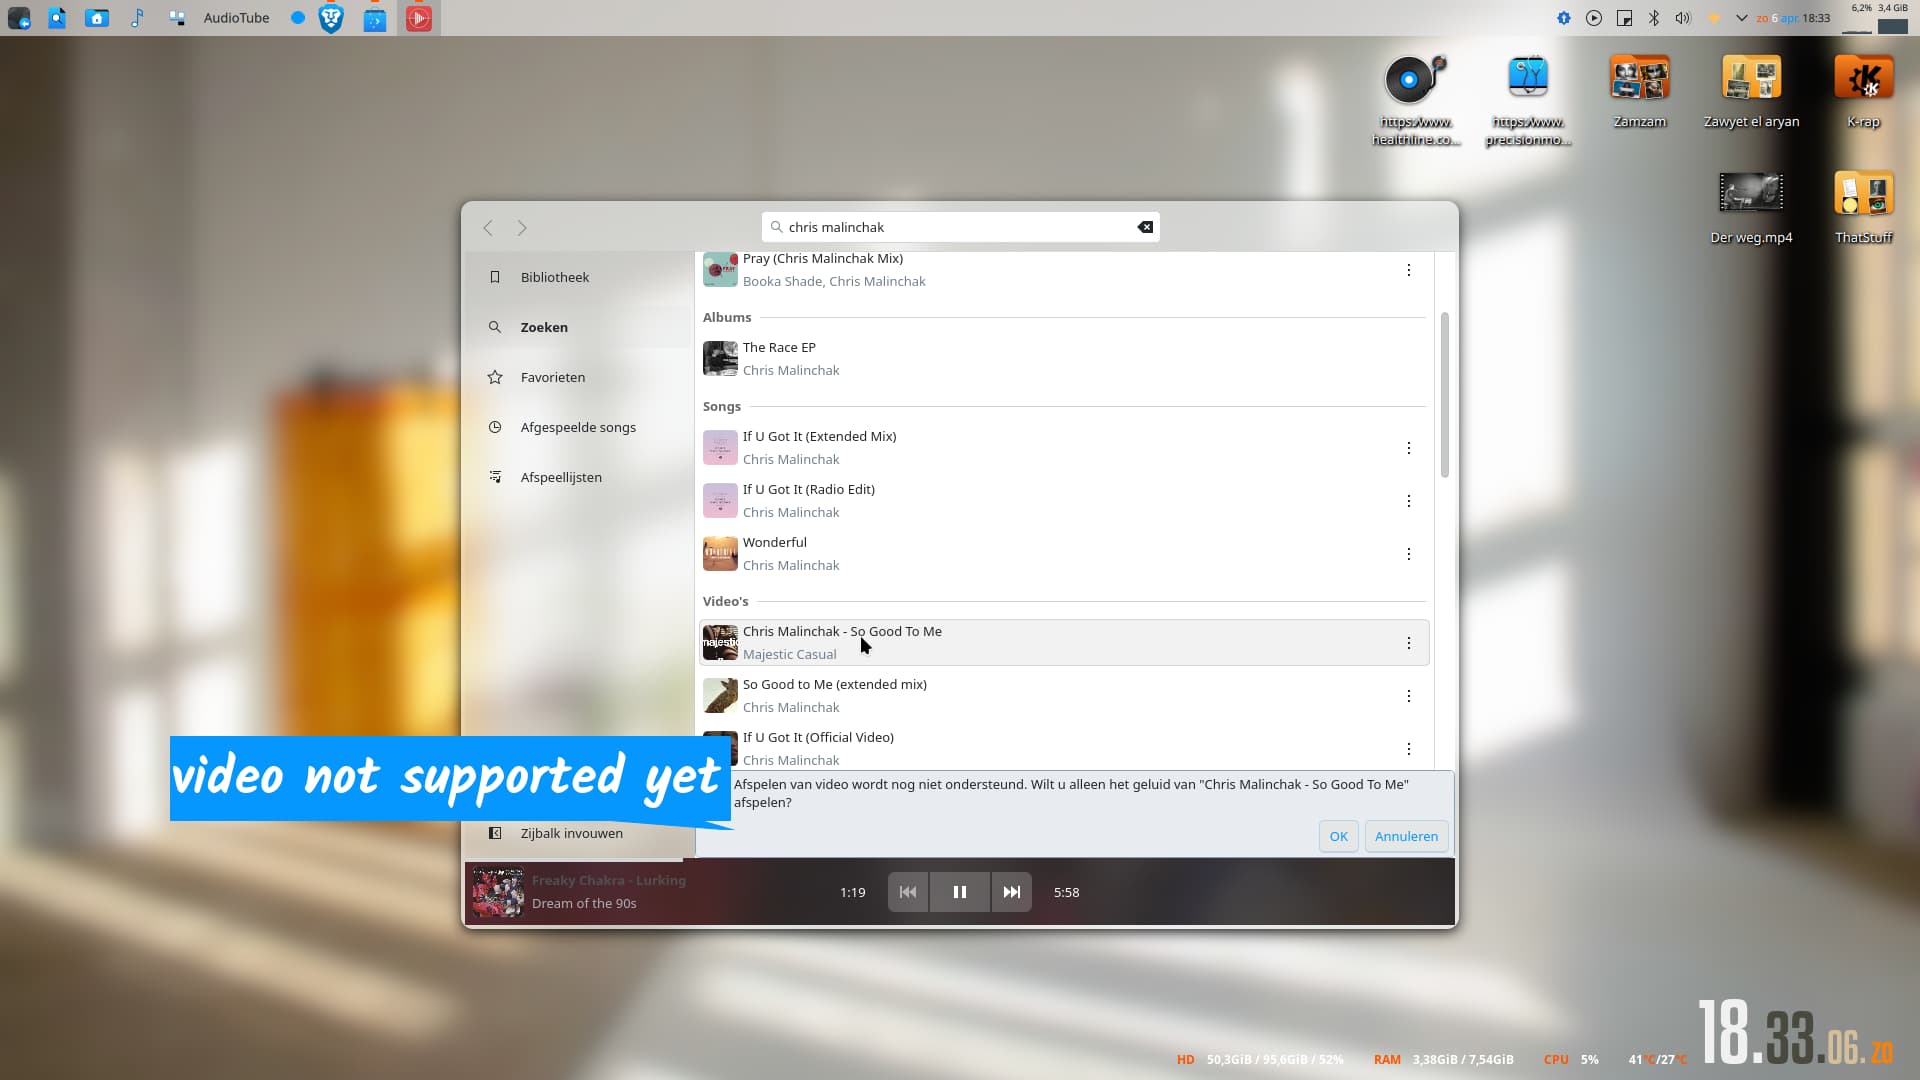Screen dimensions: 1920x1080
Task: Open options menu for Wonderful
Action: 1409,554
